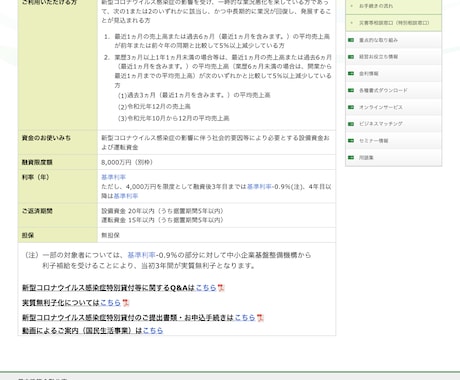Click the 無担保 value cell
Screen dimensions: 460x380
(x=217, y=235)
